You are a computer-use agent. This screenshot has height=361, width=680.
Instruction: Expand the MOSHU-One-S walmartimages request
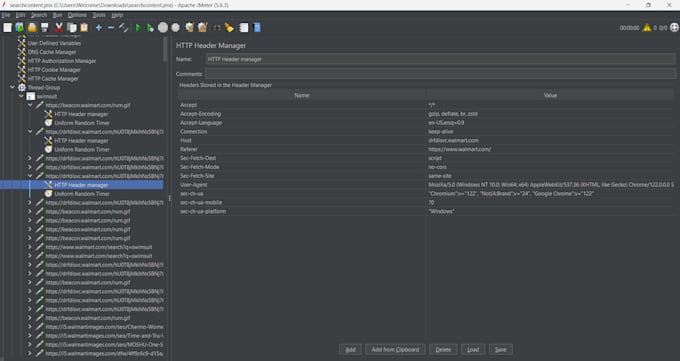click(x=30, y=345)
